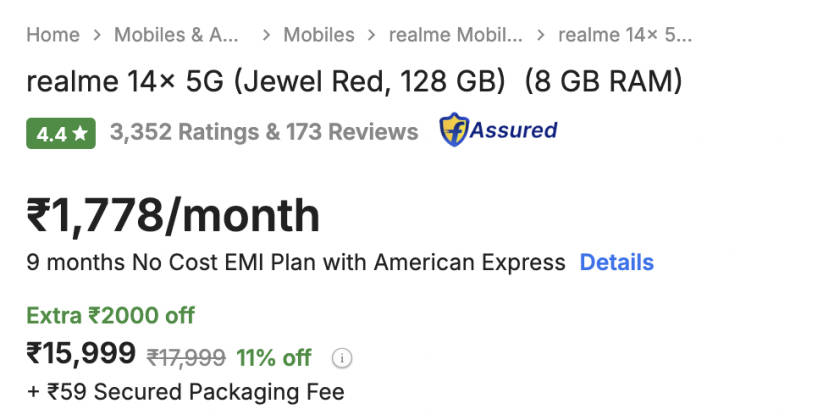
Task: Open 3,352 Ratings & 173 Reviews
Action: pyautogui.click(x=264, y=132)
